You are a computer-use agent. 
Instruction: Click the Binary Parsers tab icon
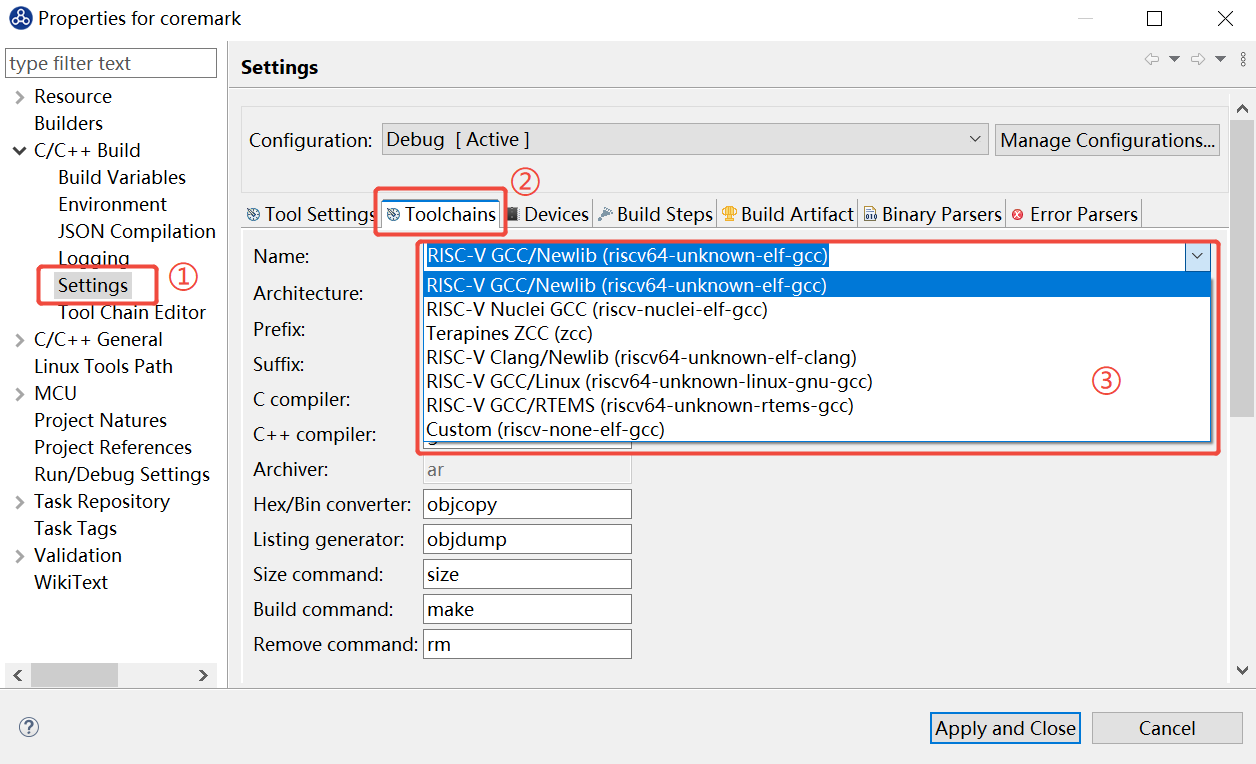(870, 214)
